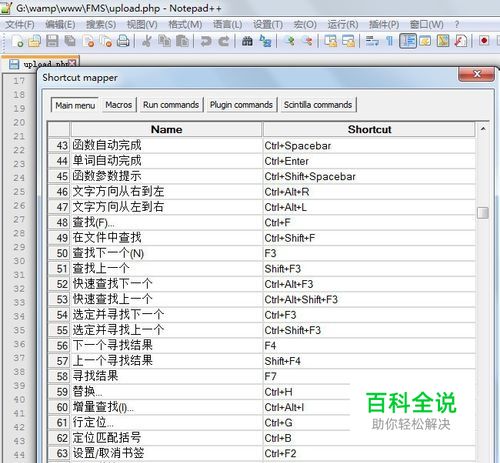The height and width of the screenshot is (463, 500).
Task: Click the Name column header
Action: pyautogui.click(x=166, y=129)
